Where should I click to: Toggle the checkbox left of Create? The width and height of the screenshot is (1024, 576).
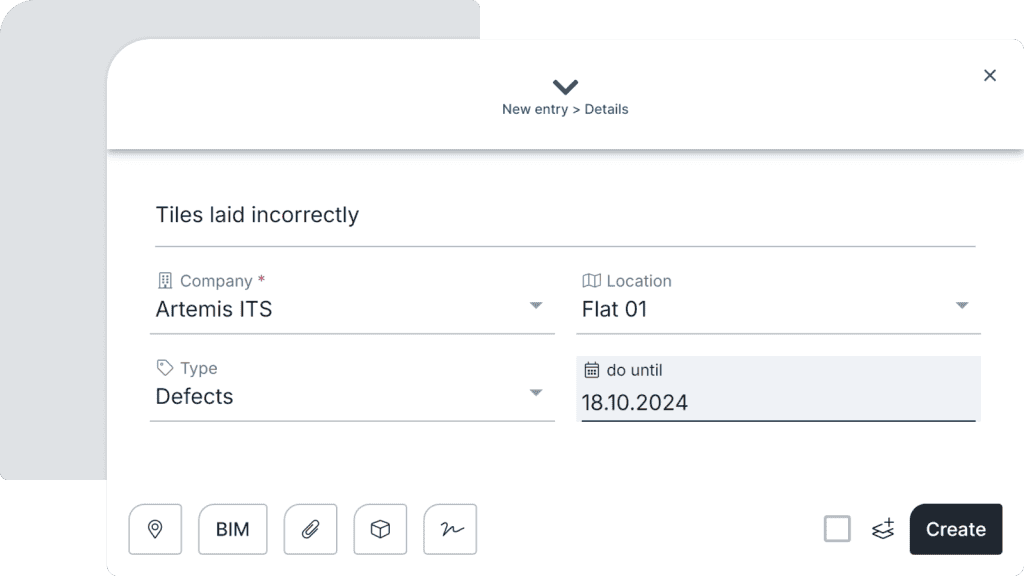pyautogui.click(x=837, y=529)
